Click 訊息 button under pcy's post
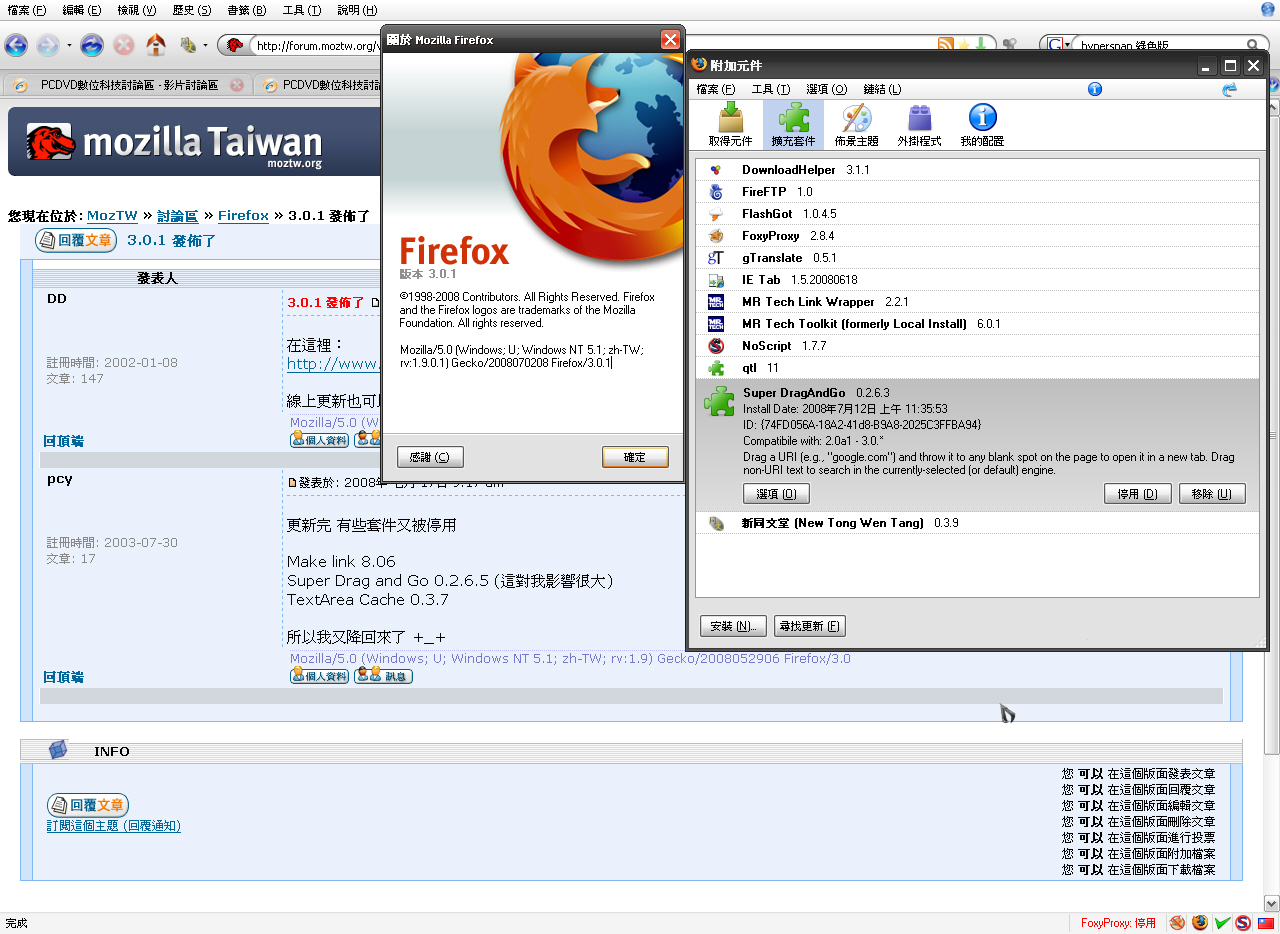 383,676
